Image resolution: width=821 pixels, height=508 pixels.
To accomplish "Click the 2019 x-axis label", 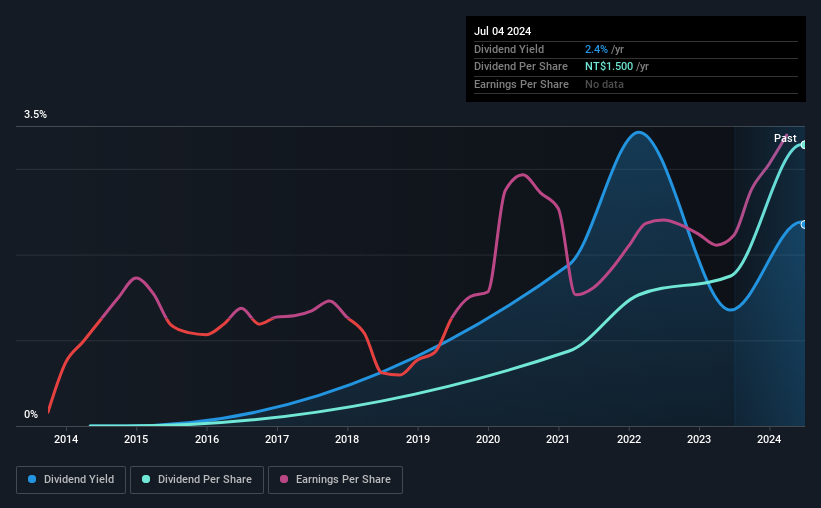I will [x=418, y=439].
